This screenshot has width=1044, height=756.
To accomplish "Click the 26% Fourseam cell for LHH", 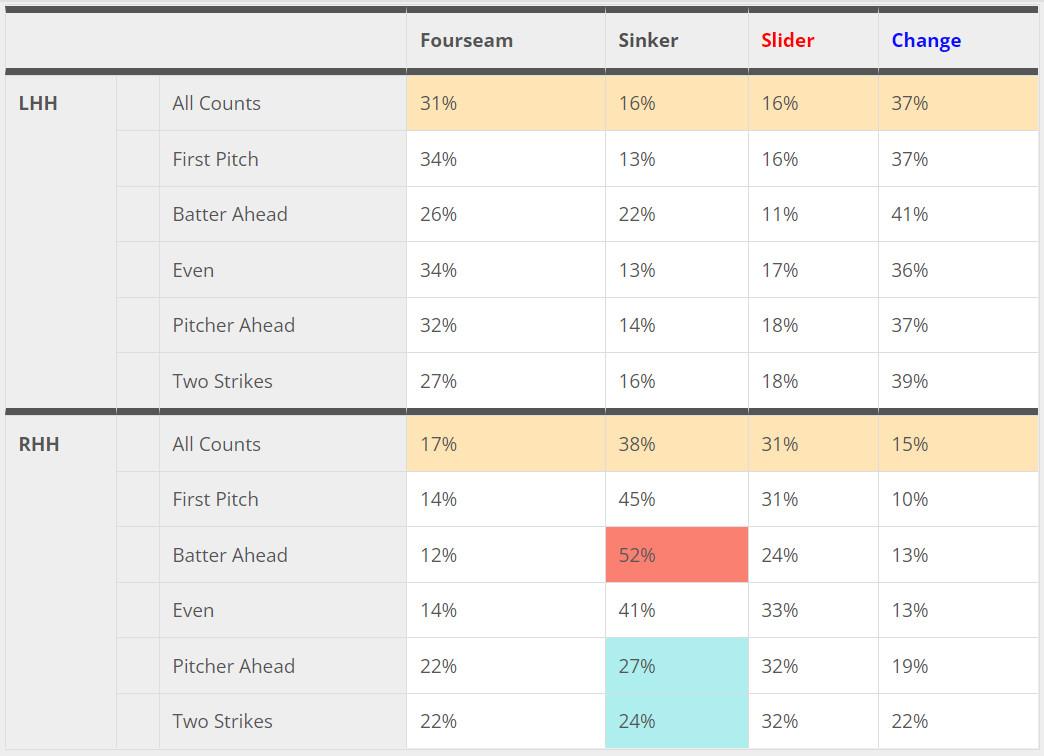I will [x=438, y=214].
